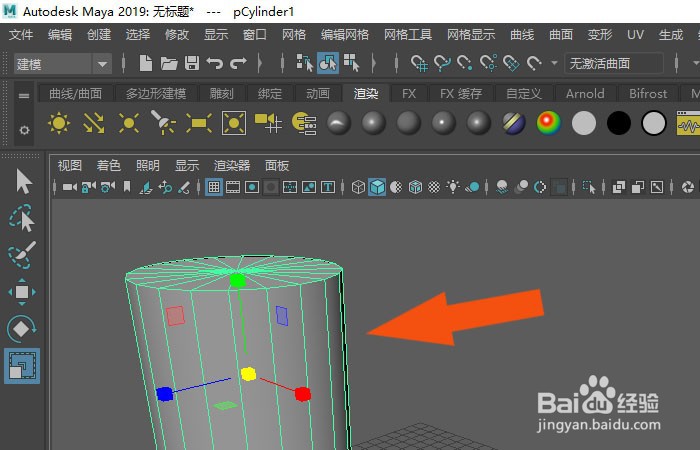Open the panel 面板 menu
The height and width of the screenshot is (450, 700).
pyautogui.click(x=277, y=166)
